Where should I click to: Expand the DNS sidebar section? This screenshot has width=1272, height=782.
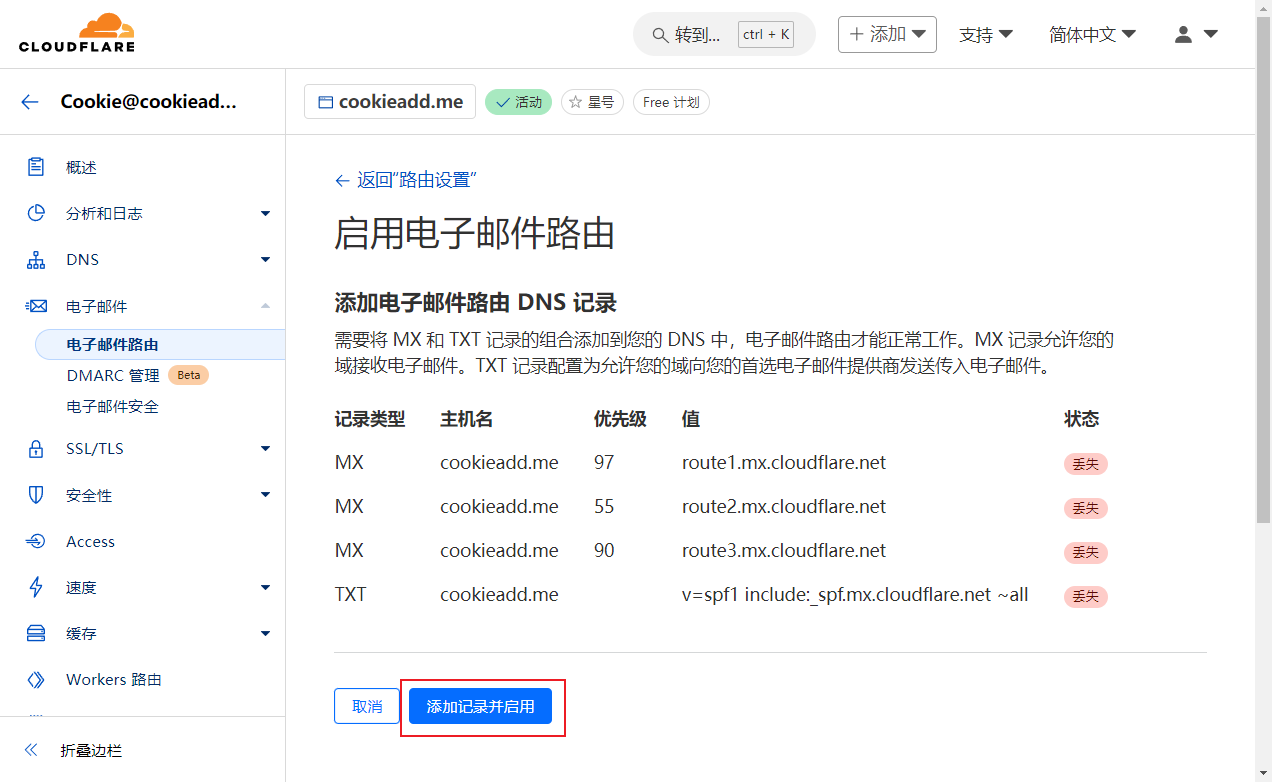coord(265,260)
